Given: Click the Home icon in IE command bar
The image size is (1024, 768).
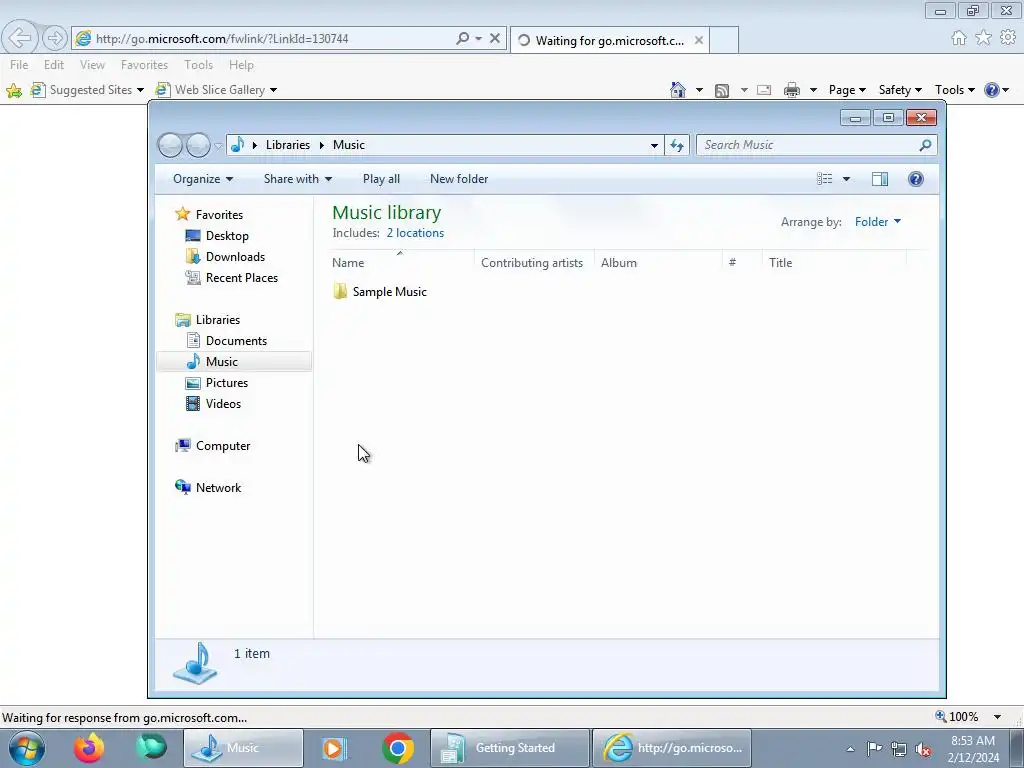Looking at the screenshot, I should [x=678, y=90].
